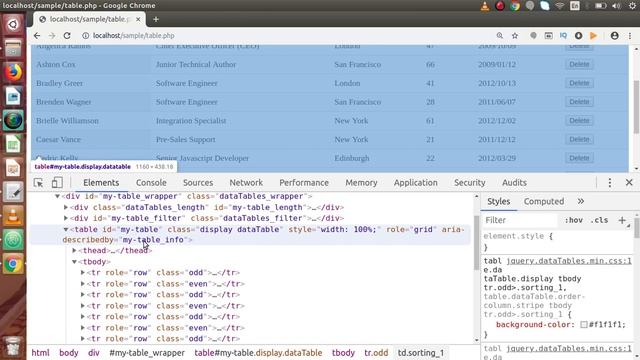Screen dimensions: 640x360
Task: Select body in the breadcrumb bar
Action: tap(69, 353)
